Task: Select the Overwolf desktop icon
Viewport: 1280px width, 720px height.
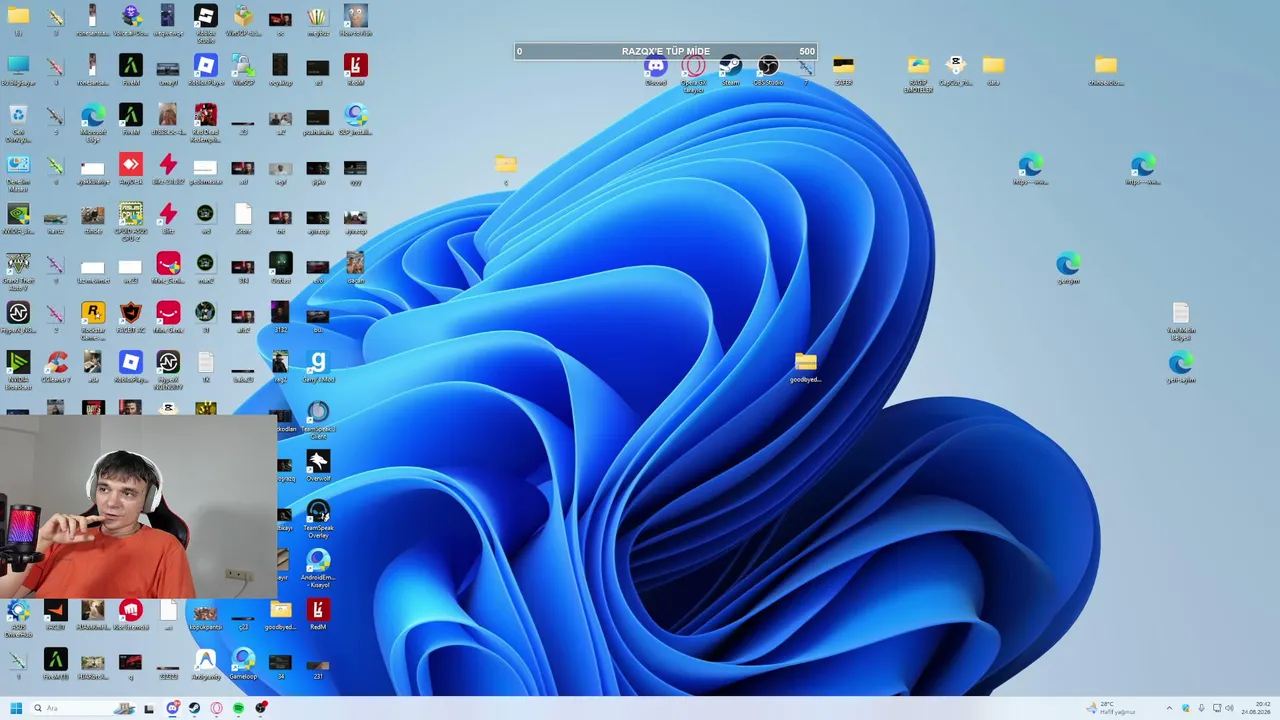Action: pos(318,466)
